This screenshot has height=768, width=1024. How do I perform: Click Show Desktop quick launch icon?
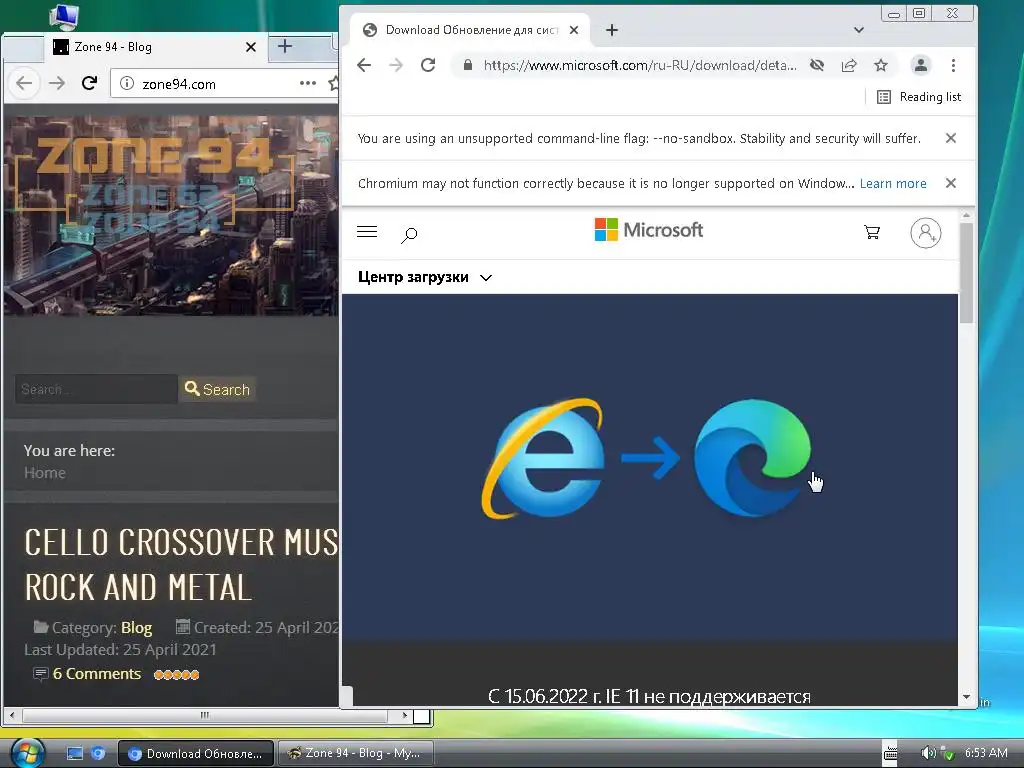(x=74, y=754)
